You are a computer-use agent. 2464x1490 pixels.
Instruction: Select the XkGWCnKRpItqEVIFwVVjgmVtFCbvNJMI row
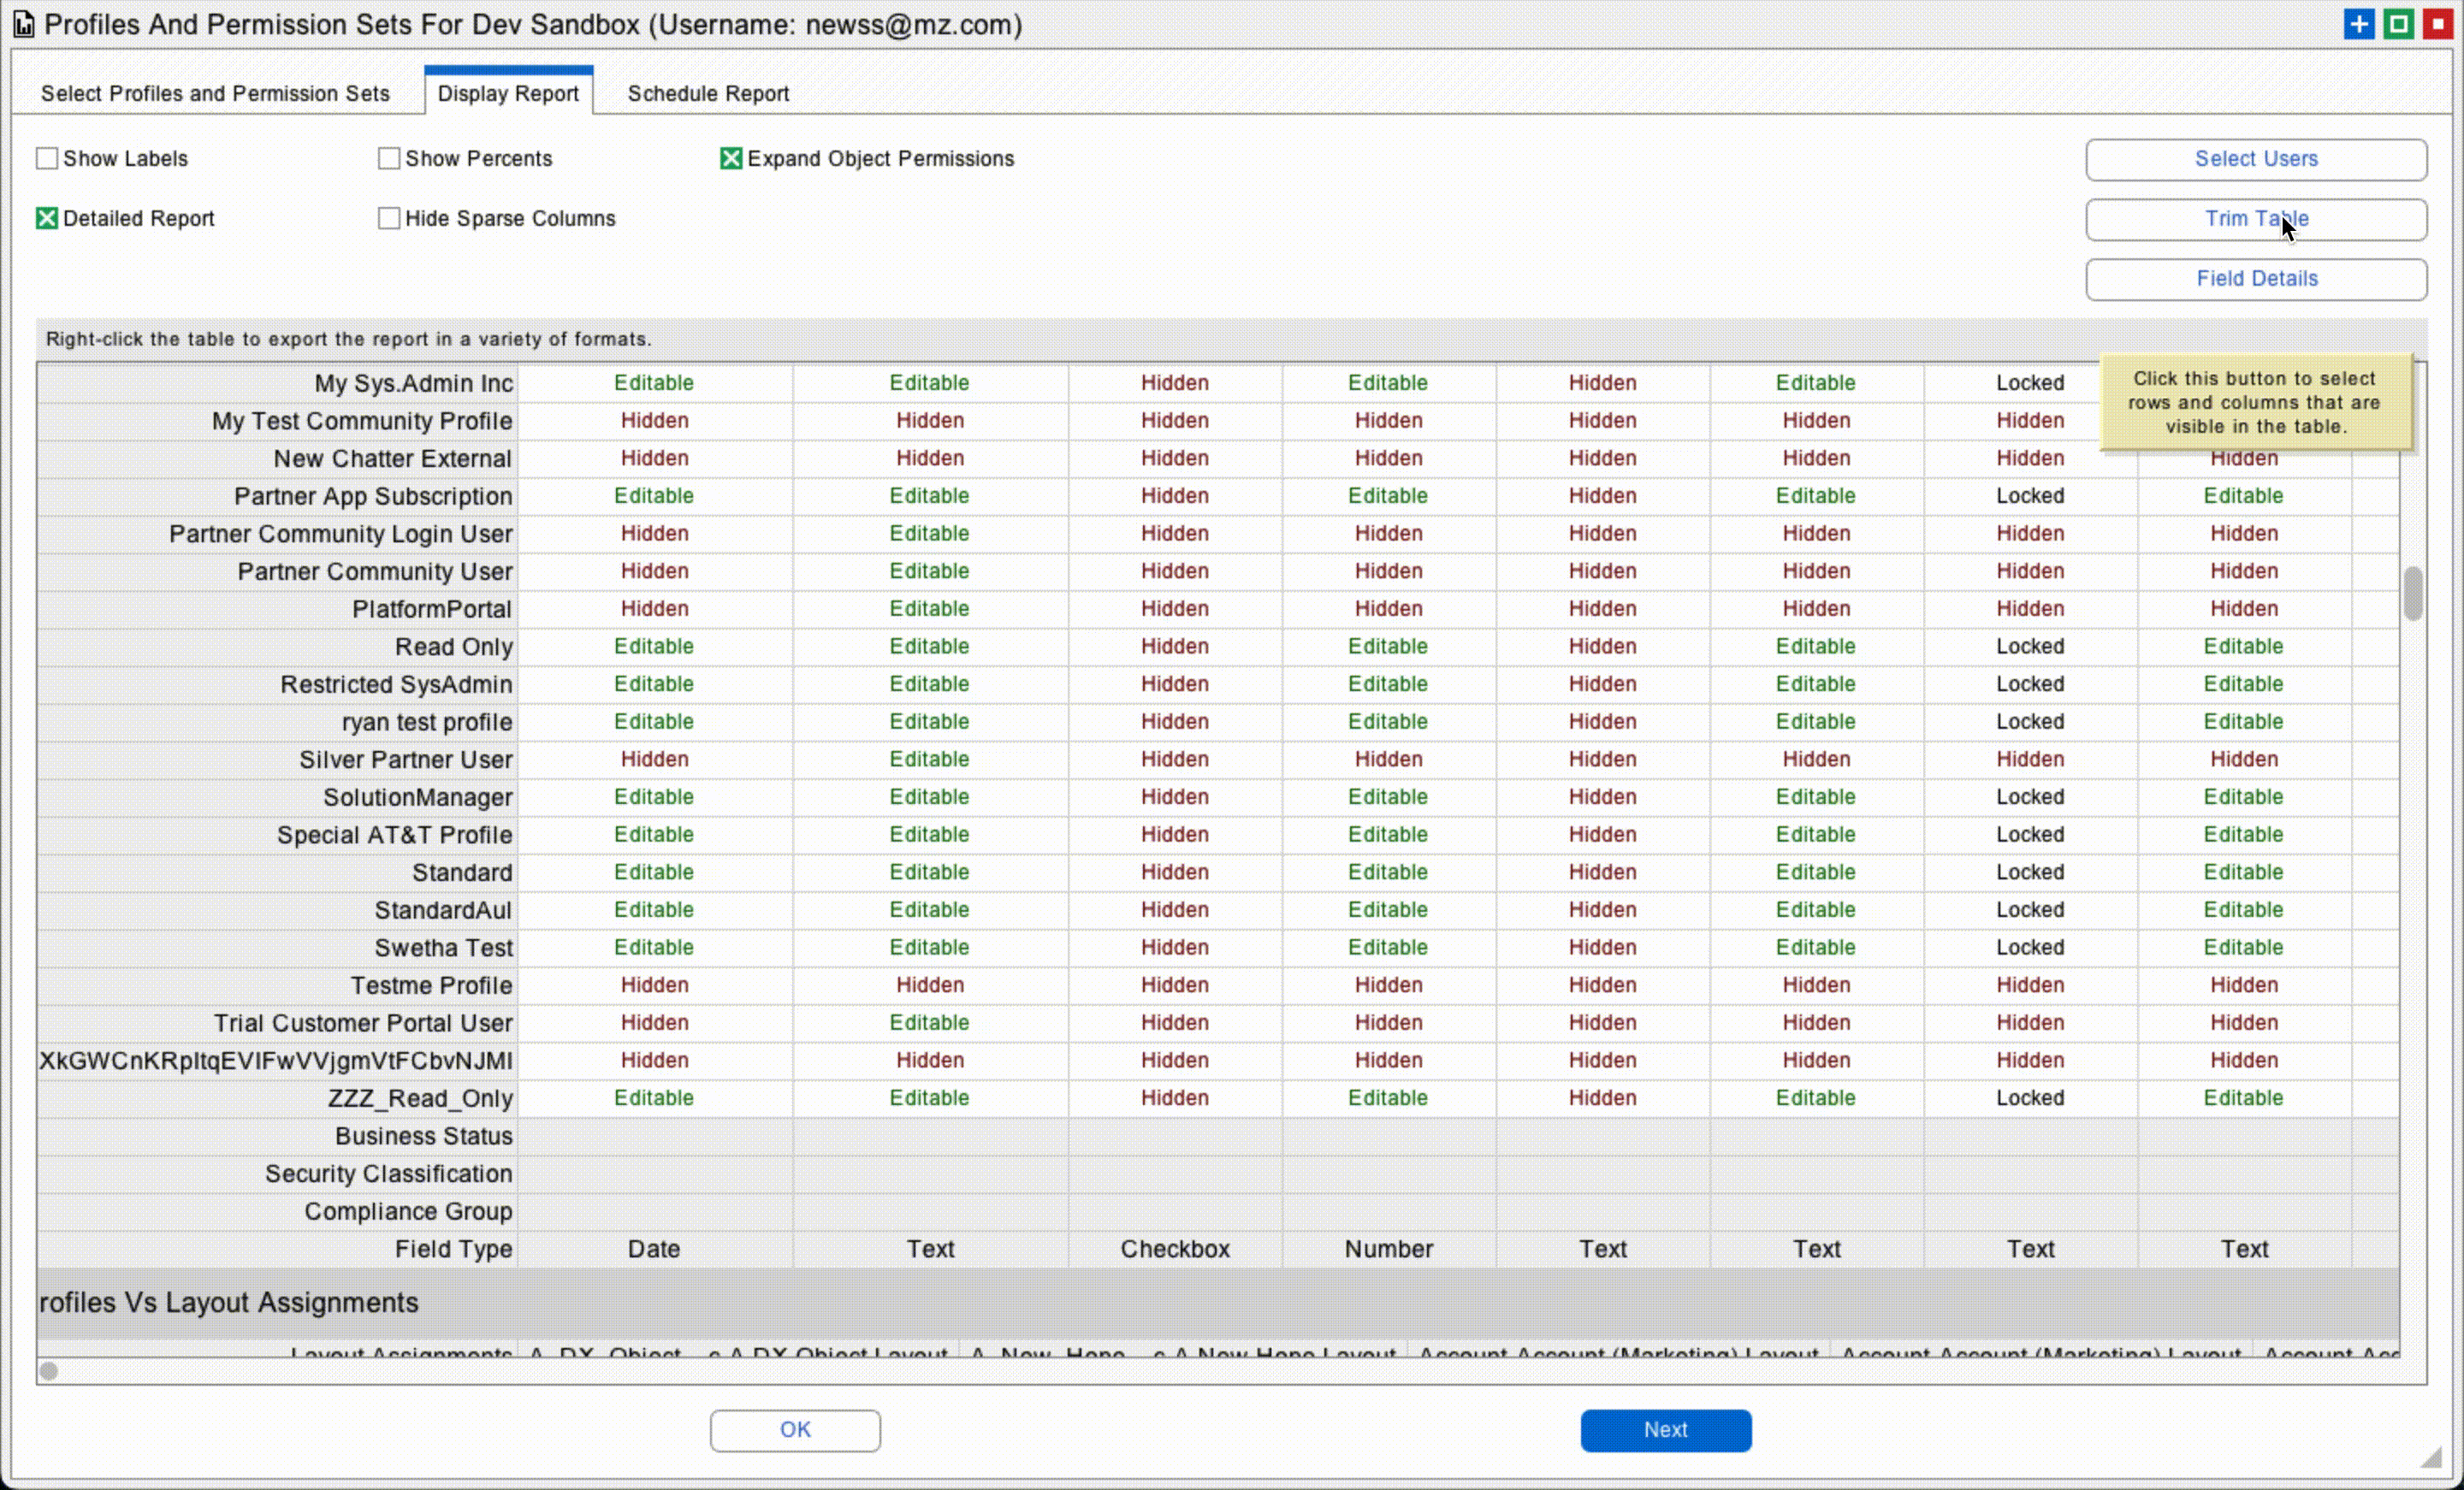tap(277, 1061)
